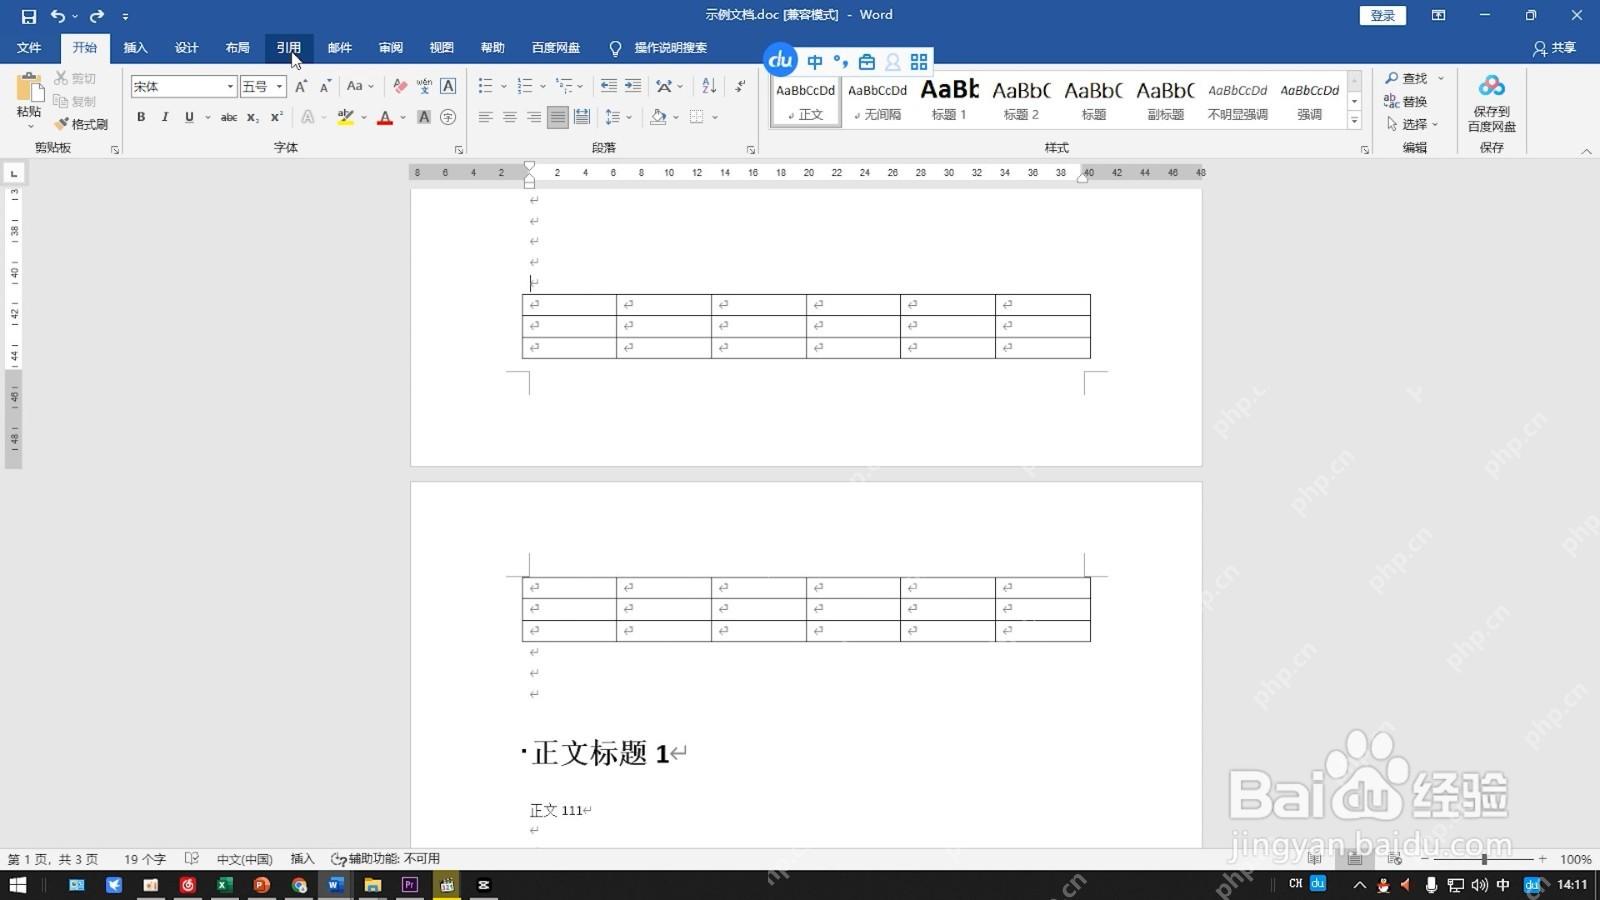Decrease the paragraph indent
The width and height of the screenshot is (1600, 900).
tap(608, 86)
